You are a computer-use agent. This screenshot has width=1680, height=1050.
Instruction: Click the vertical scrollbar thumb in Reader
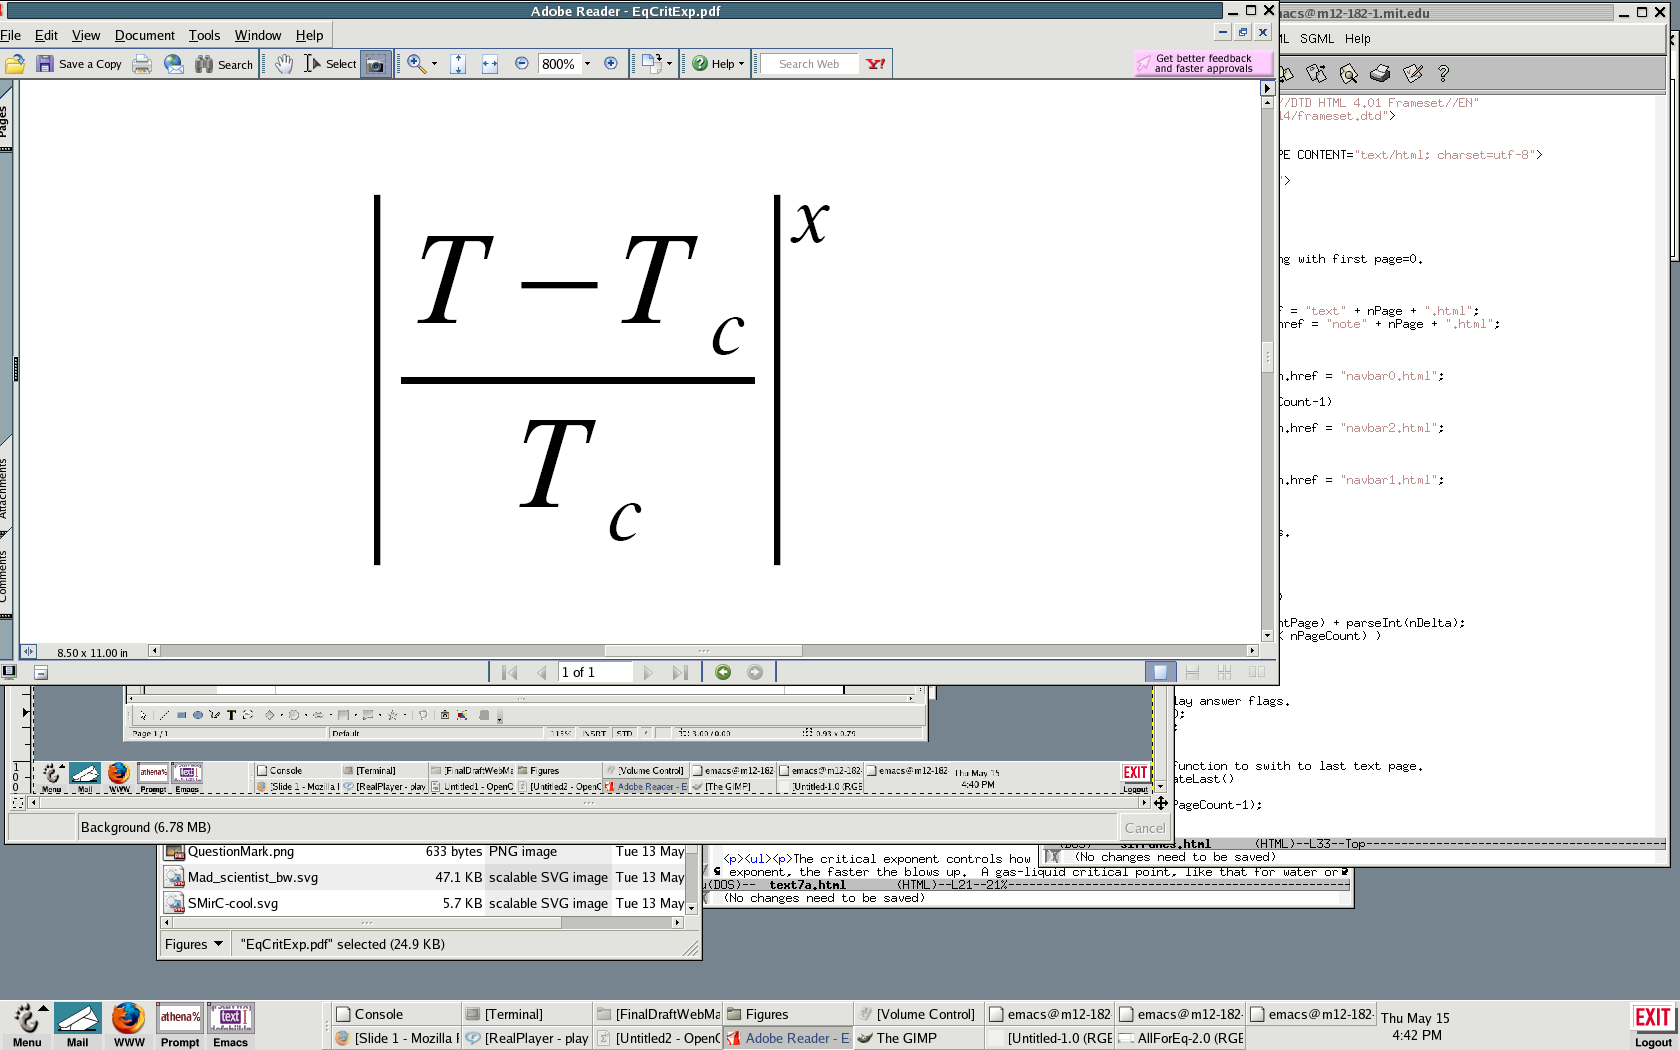1268,356
